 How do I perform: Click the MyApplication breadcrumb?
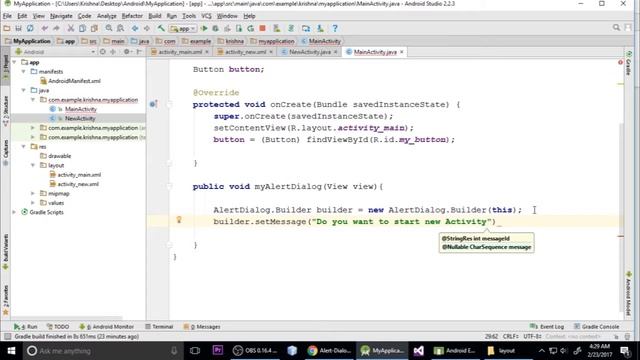point(28,41)
